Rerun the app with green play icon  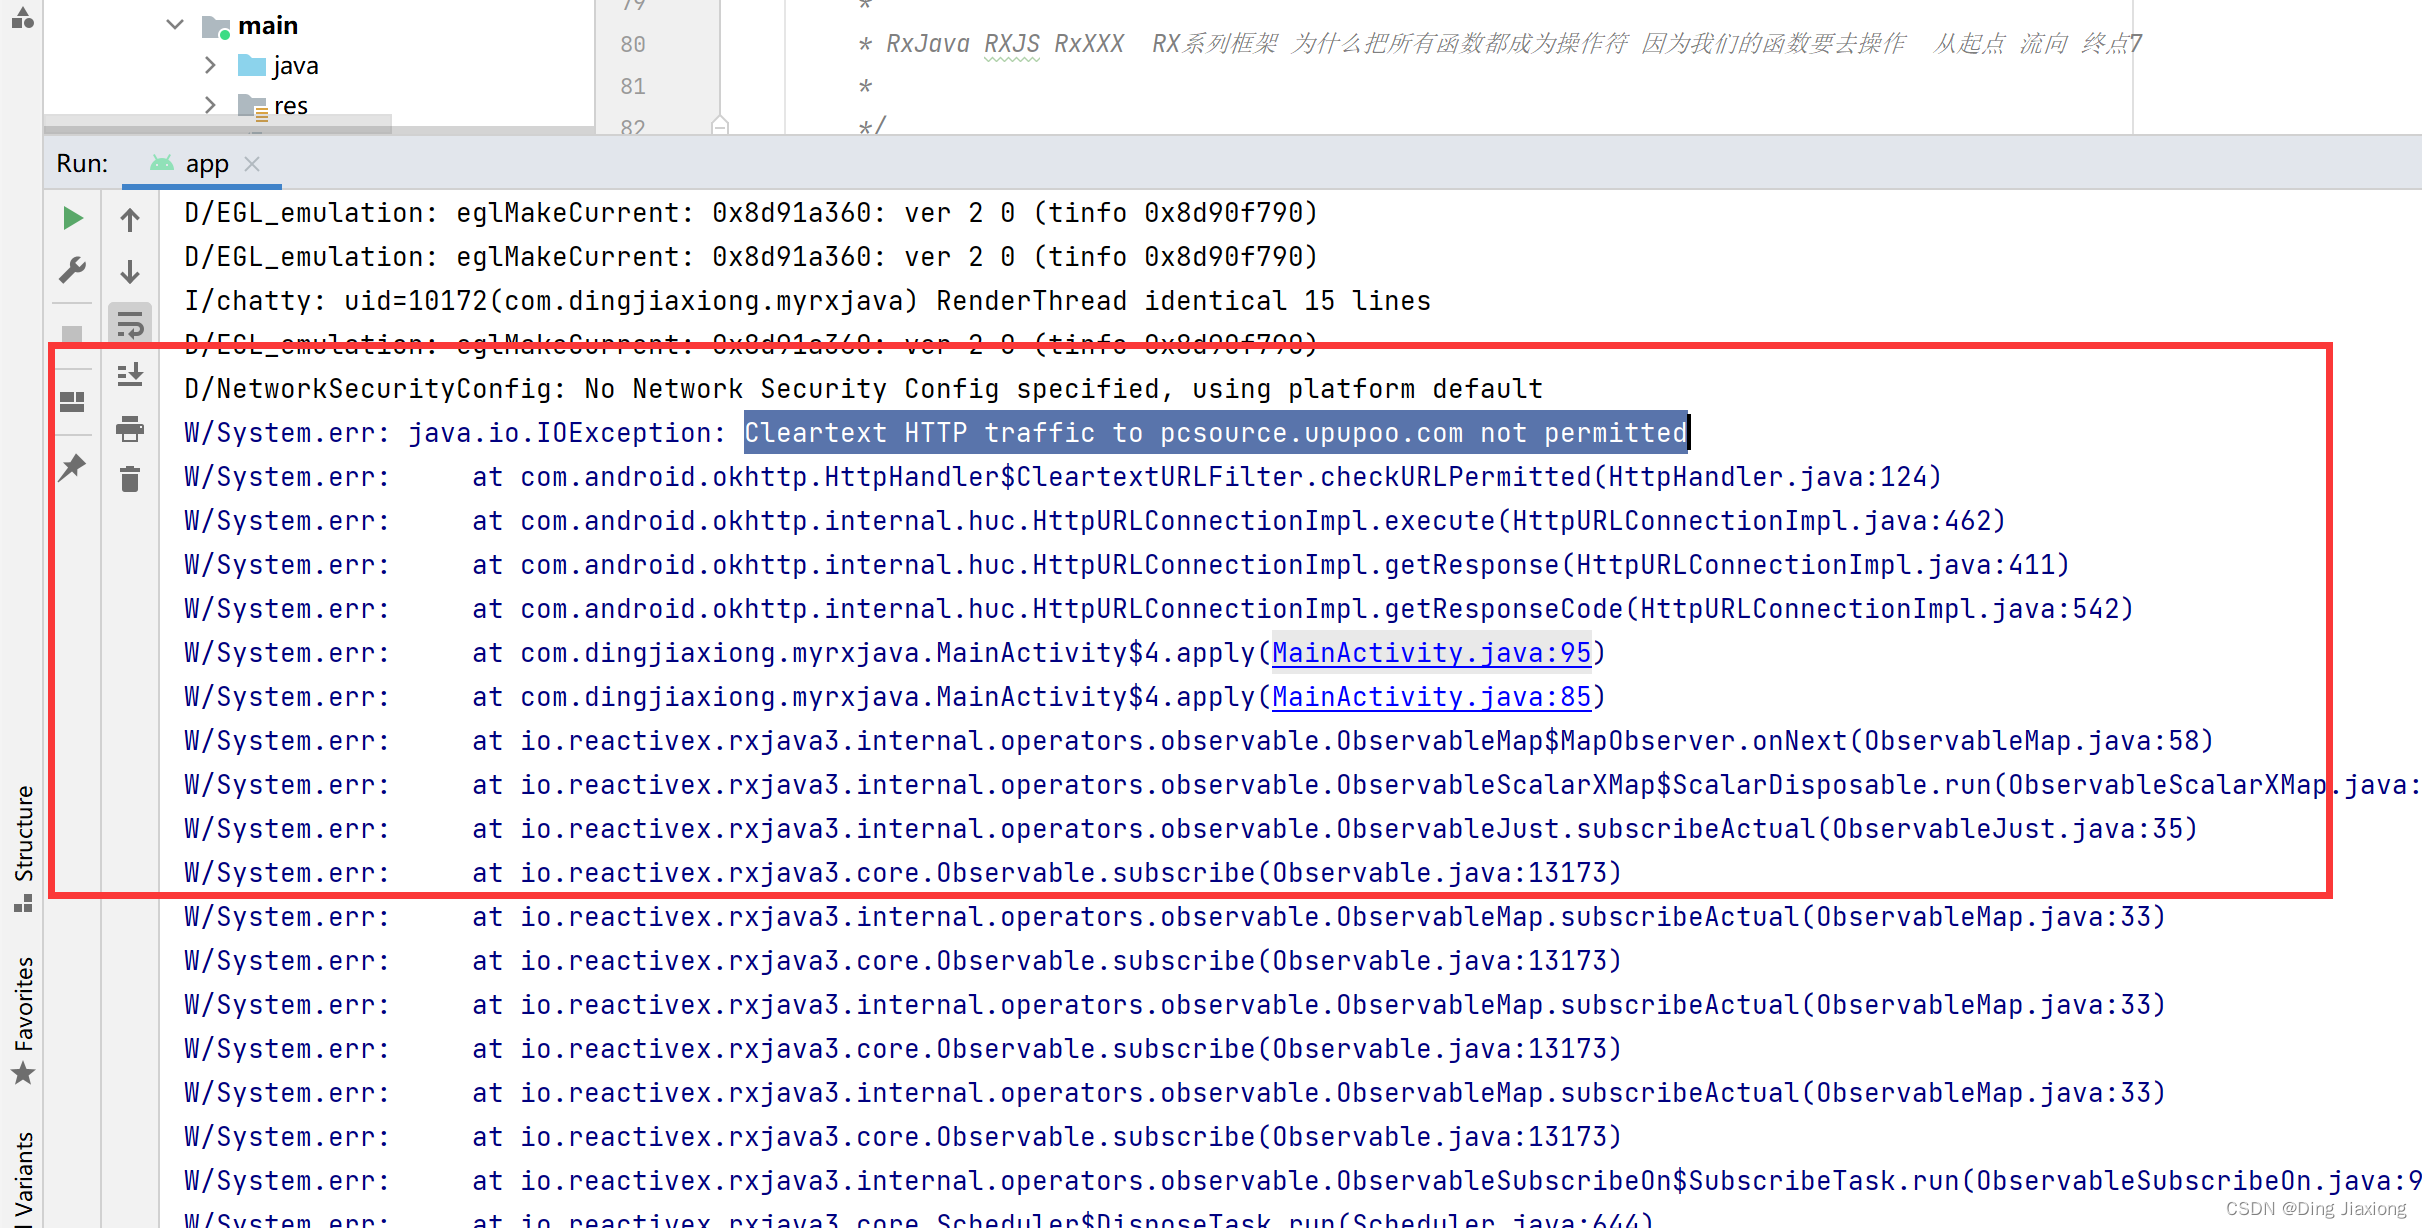click(72, 218)
